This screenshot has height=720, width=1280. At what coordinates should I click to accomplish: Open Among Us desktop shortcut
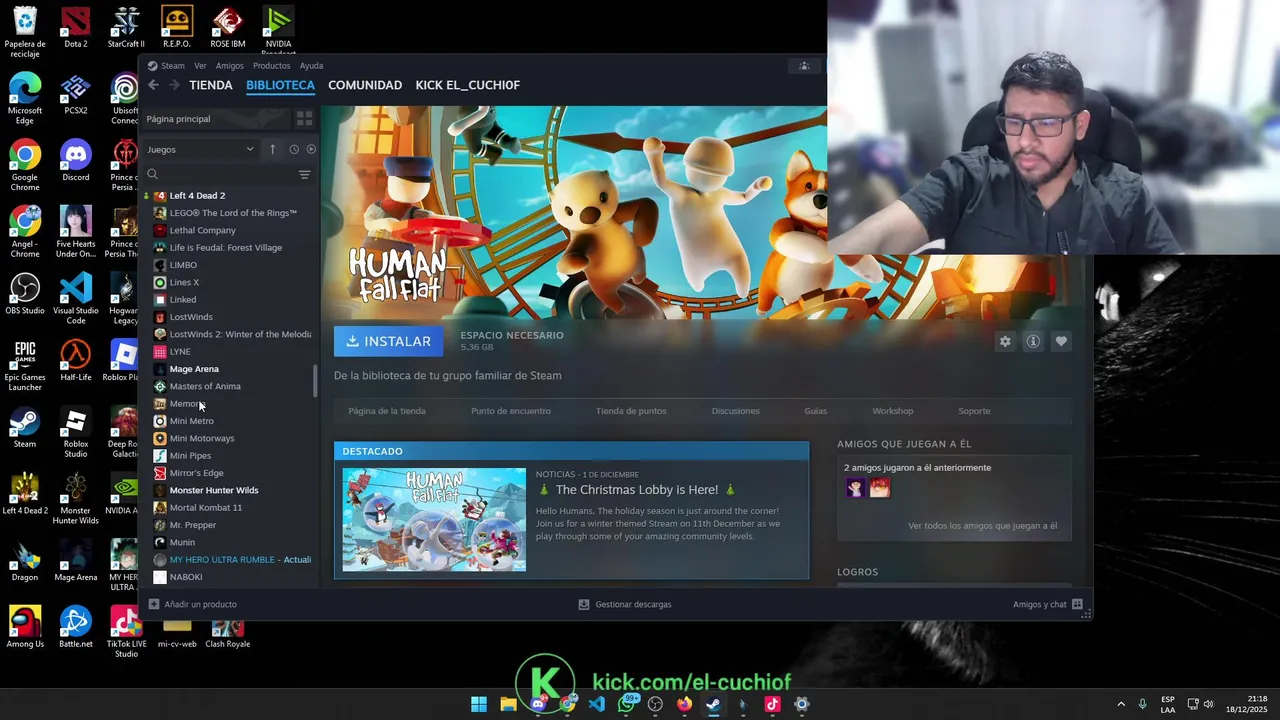25,627
